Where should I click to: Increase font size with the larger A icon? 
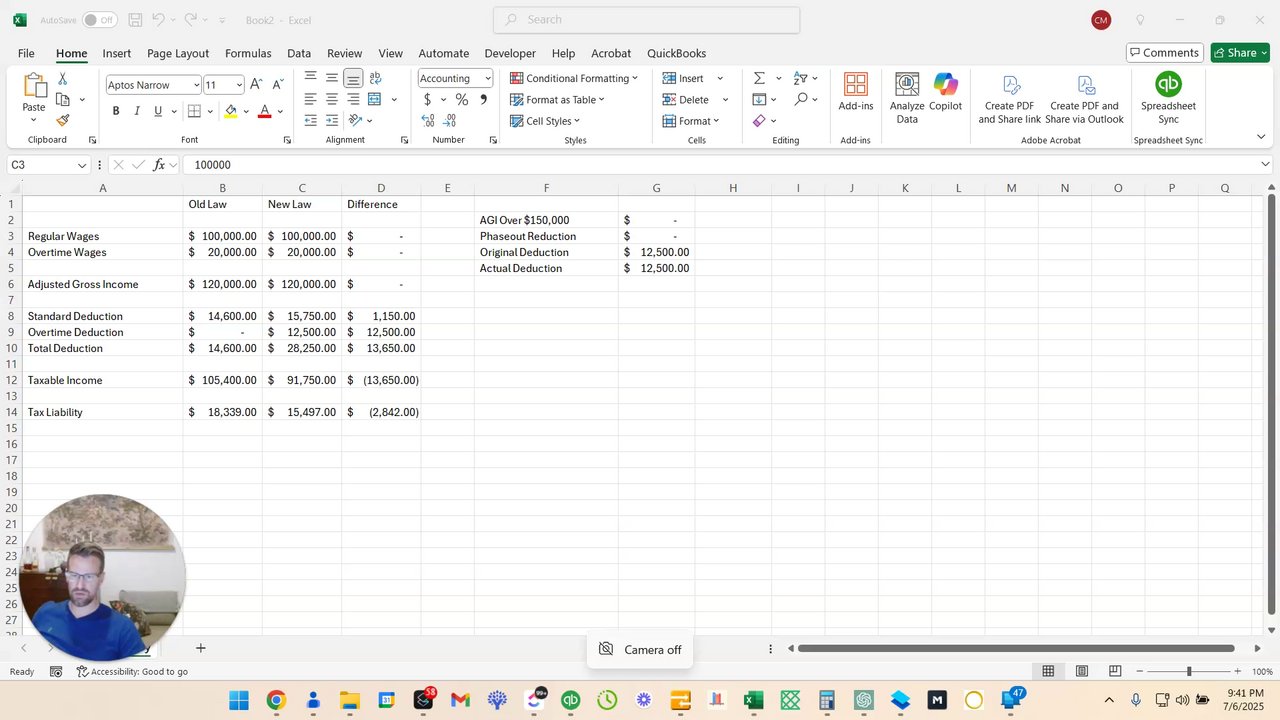tap(256, 85)
